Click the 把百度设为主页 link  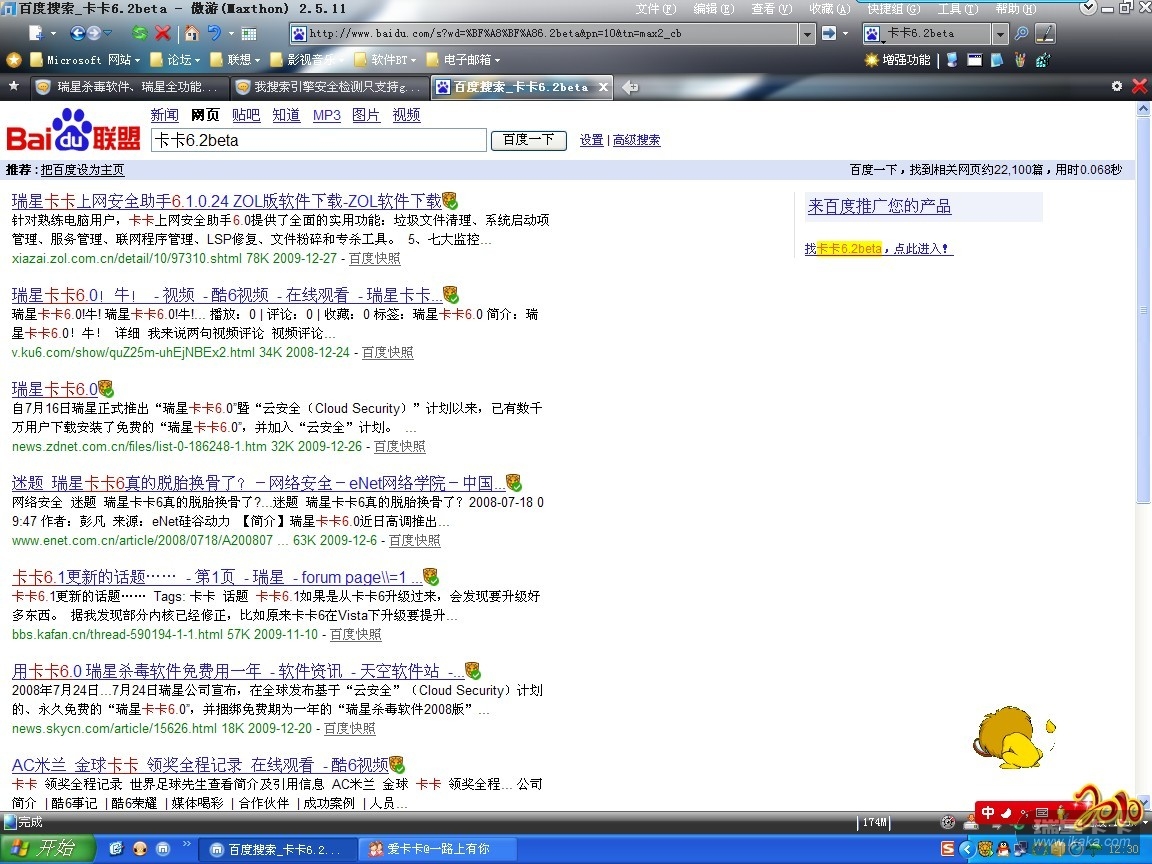tap(82, 170)
